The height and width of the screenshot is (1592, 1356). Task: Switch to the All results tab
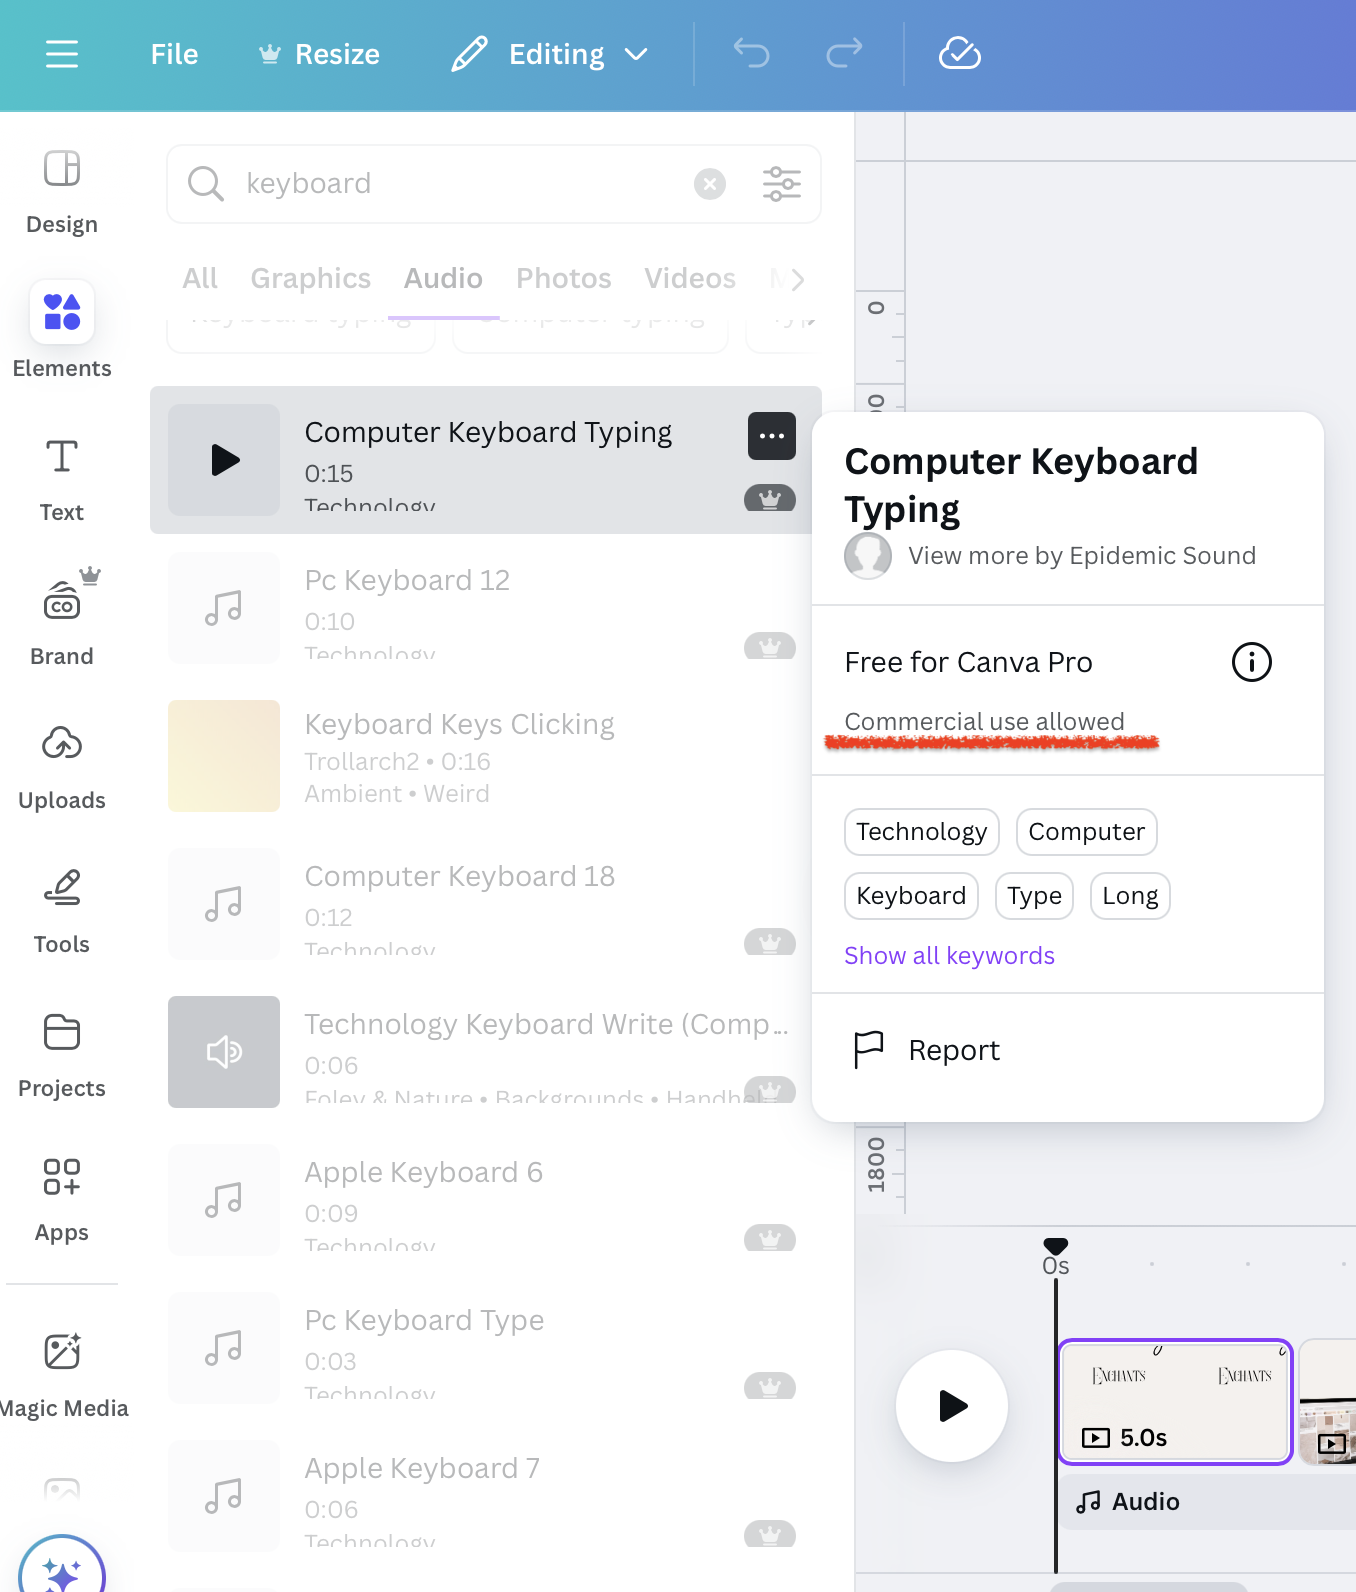(200, 278)
